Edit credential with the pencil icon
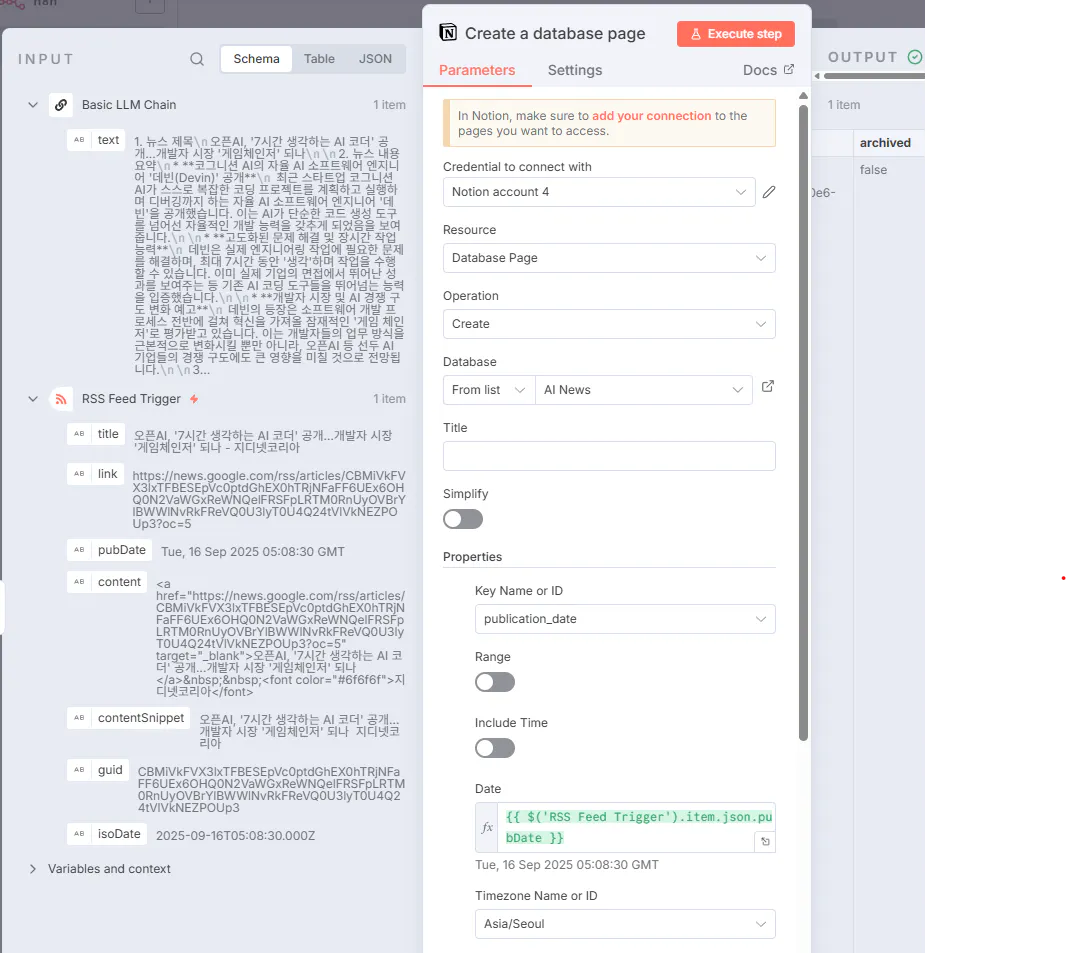 [769, 192]
